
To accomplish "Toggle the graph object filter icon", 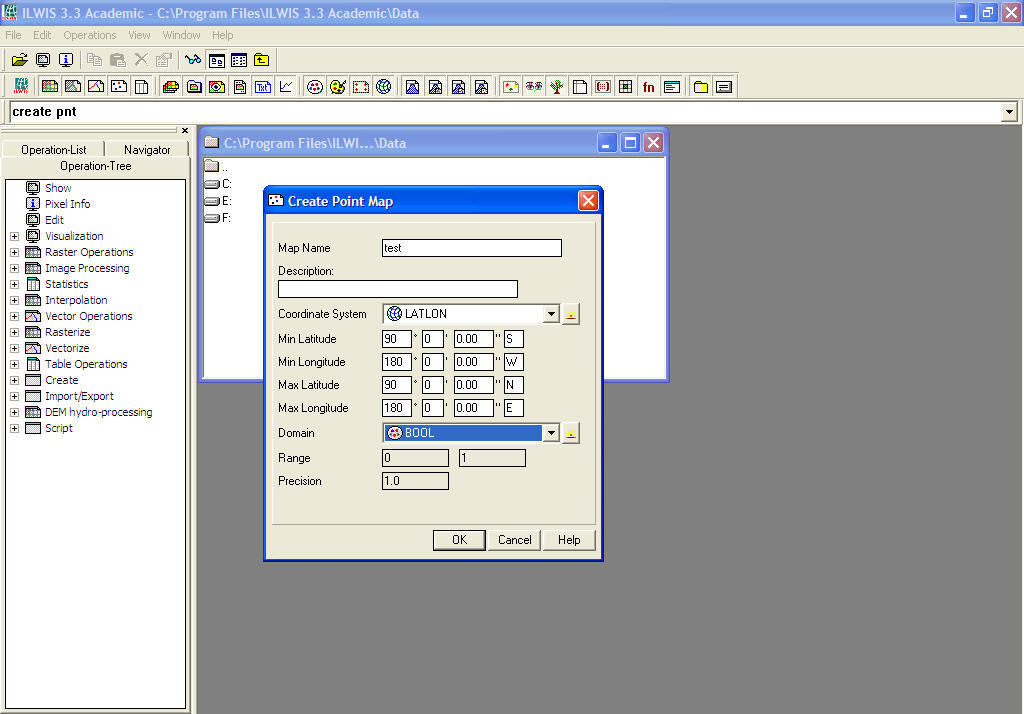I will coord(286,86).
